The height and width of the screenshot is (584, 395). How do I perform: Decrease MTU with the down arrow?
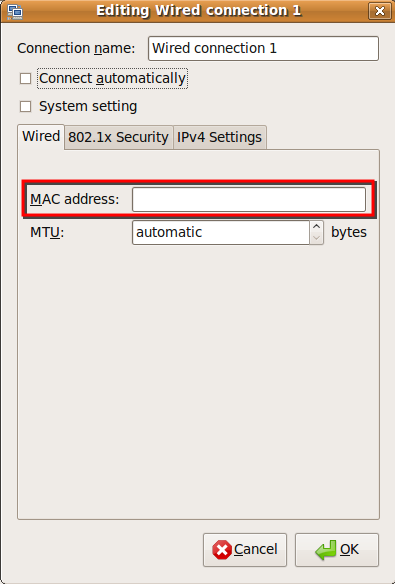click(x=316, y=238)
